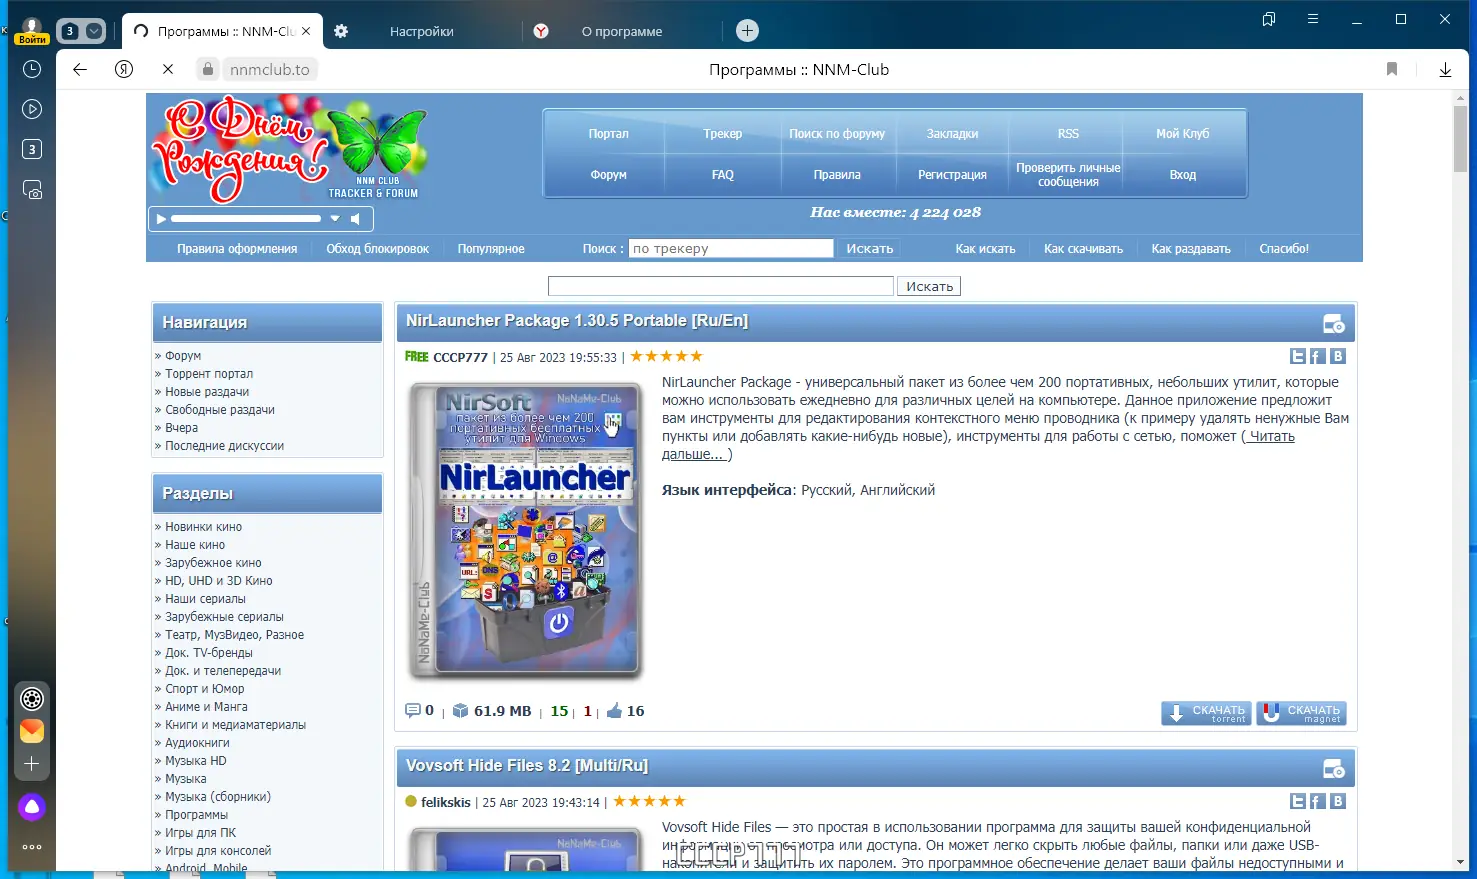The width and height of the screenshot is (1477, 879).
Task: Click the Yandex home 'Я' button
Action: click(124, 69)
